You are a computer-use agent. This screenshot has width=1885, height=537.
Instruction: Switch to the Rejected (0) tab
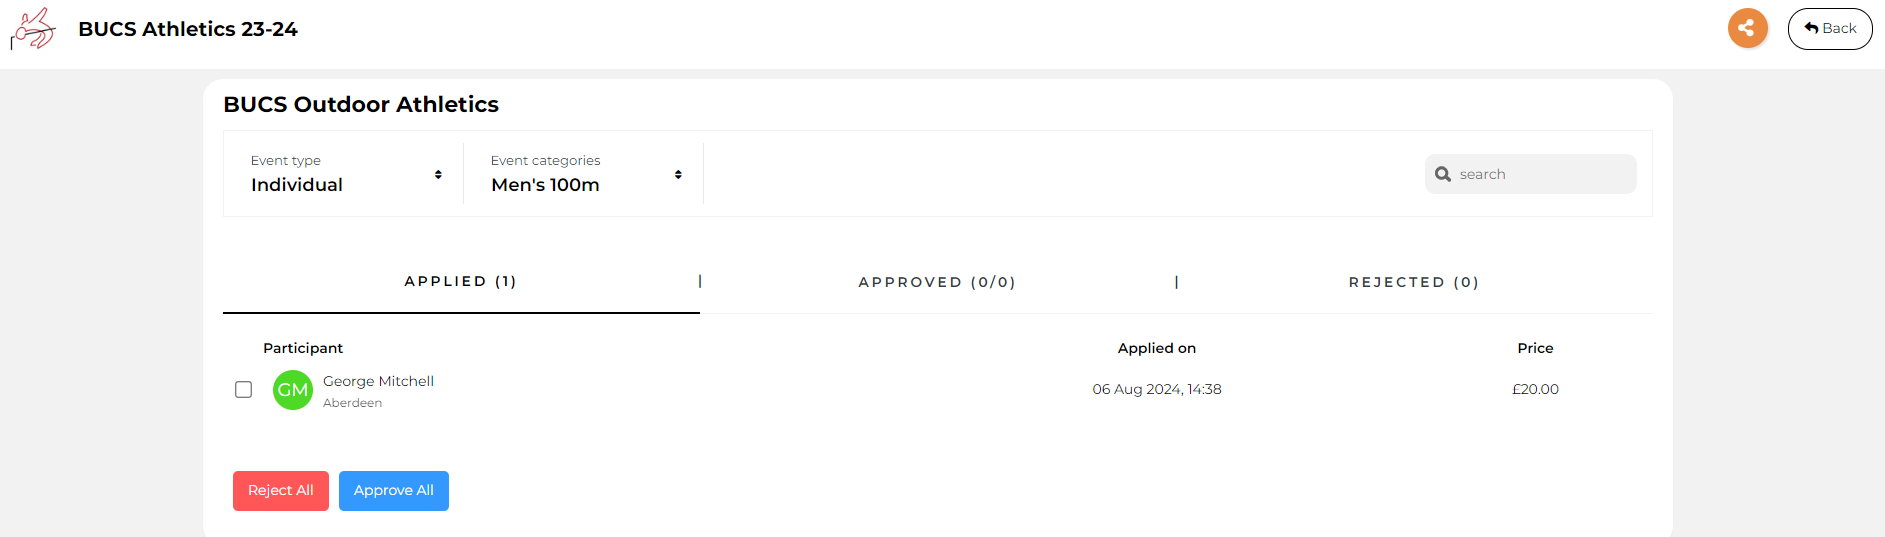(1414, 282)
